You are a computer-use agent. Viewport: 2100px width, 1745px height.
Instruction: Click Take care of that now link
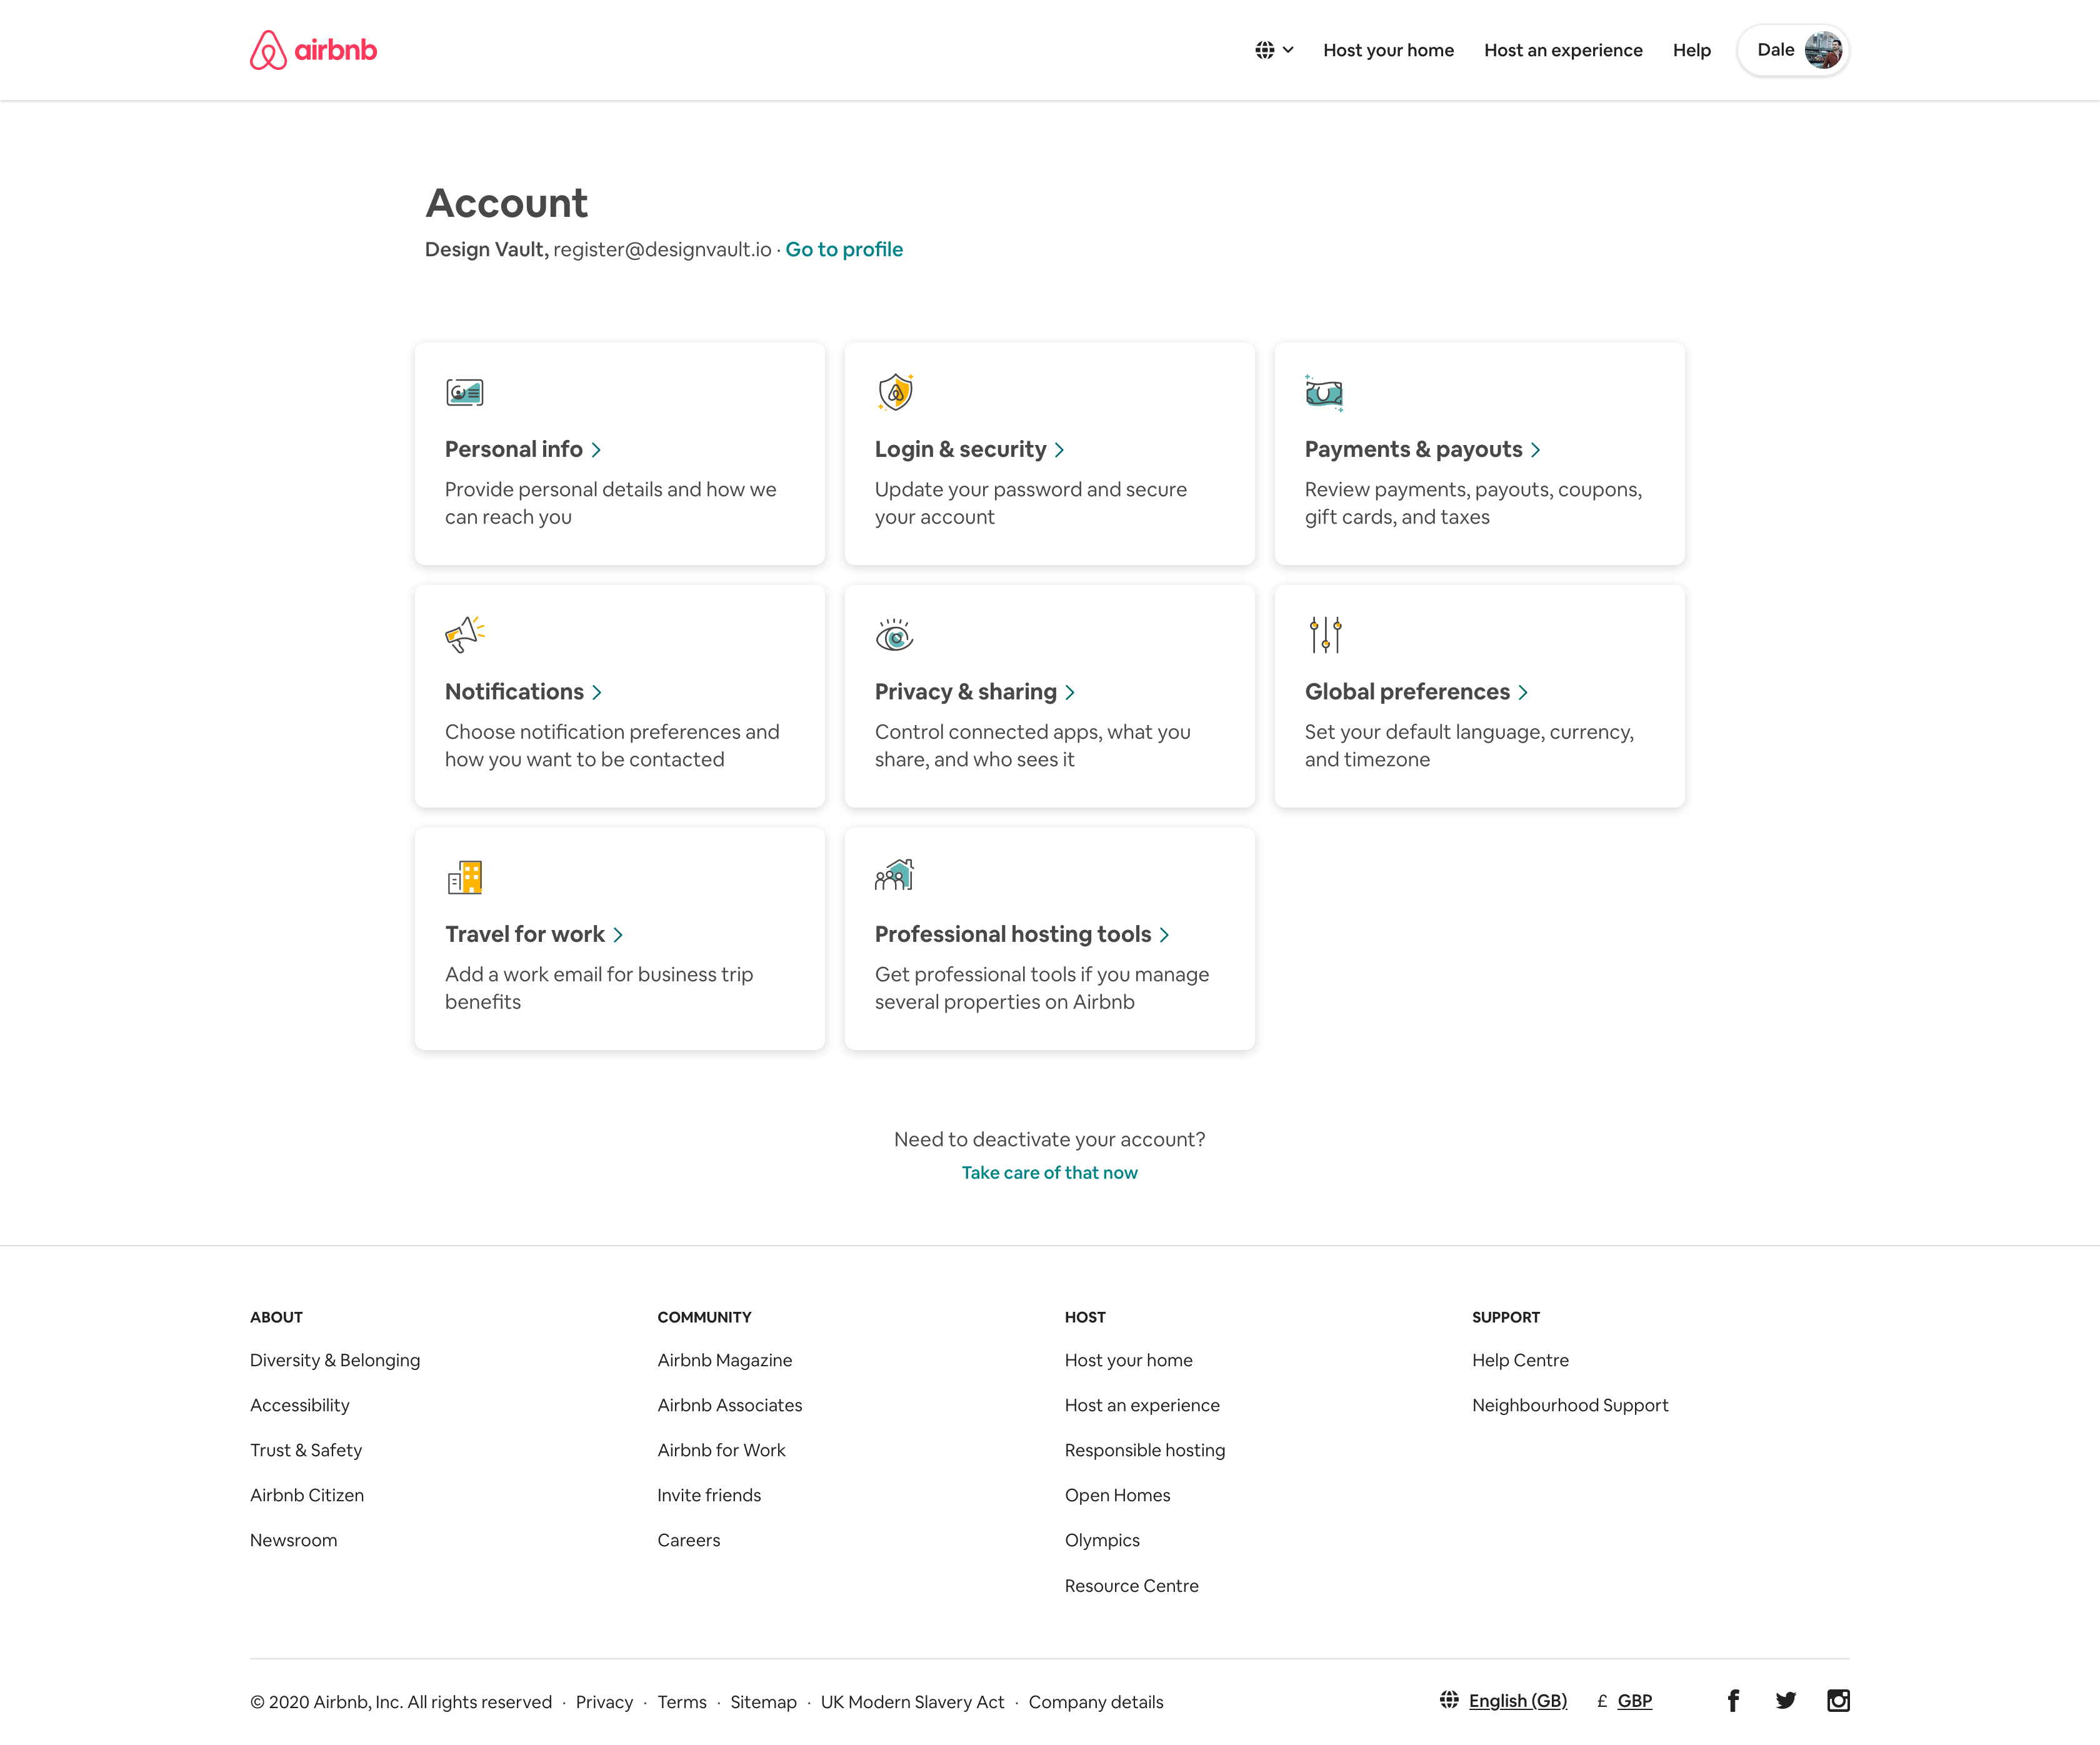click(x=1049, y=1173)
